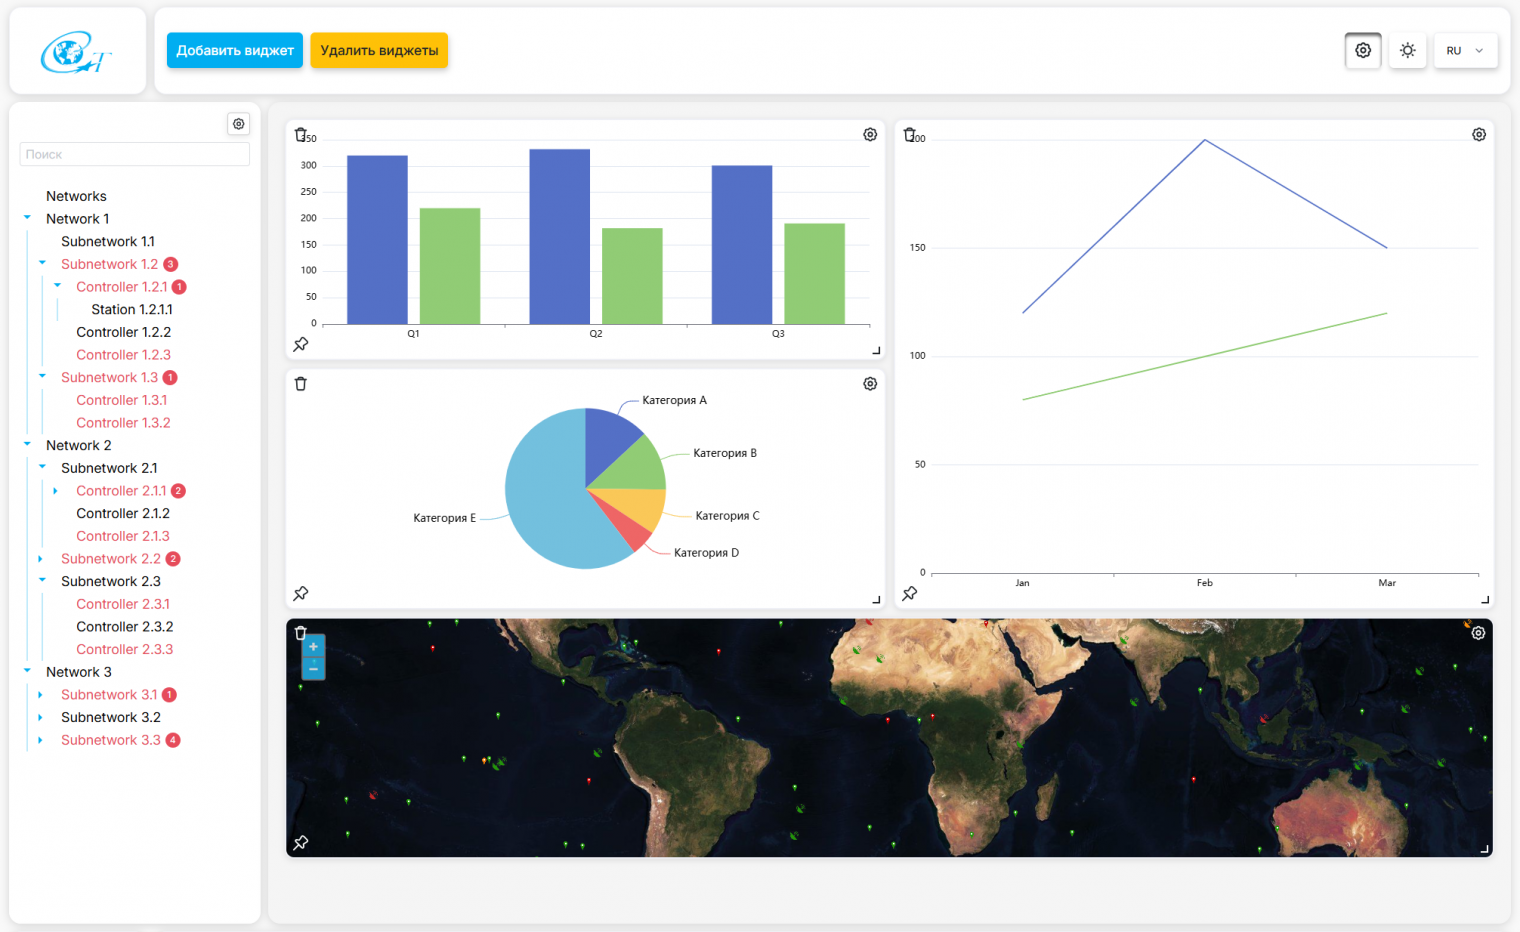
Task: Open settings gear on the bar chart widget
Action: tap(870, 135)
